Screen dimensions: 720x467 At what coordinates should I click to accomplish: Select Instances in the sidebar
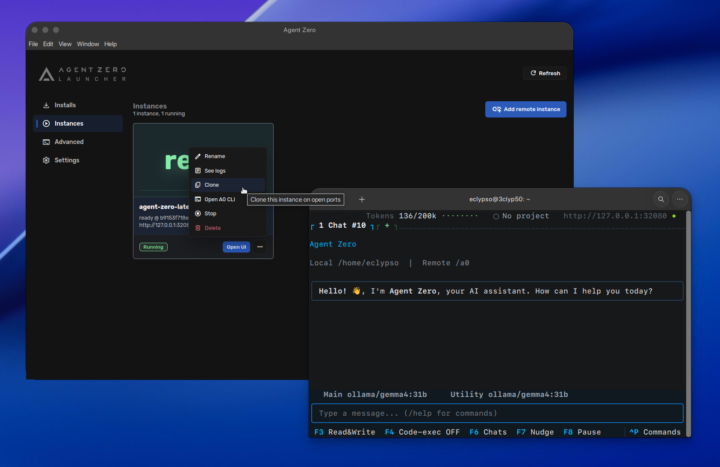(78, 124)
